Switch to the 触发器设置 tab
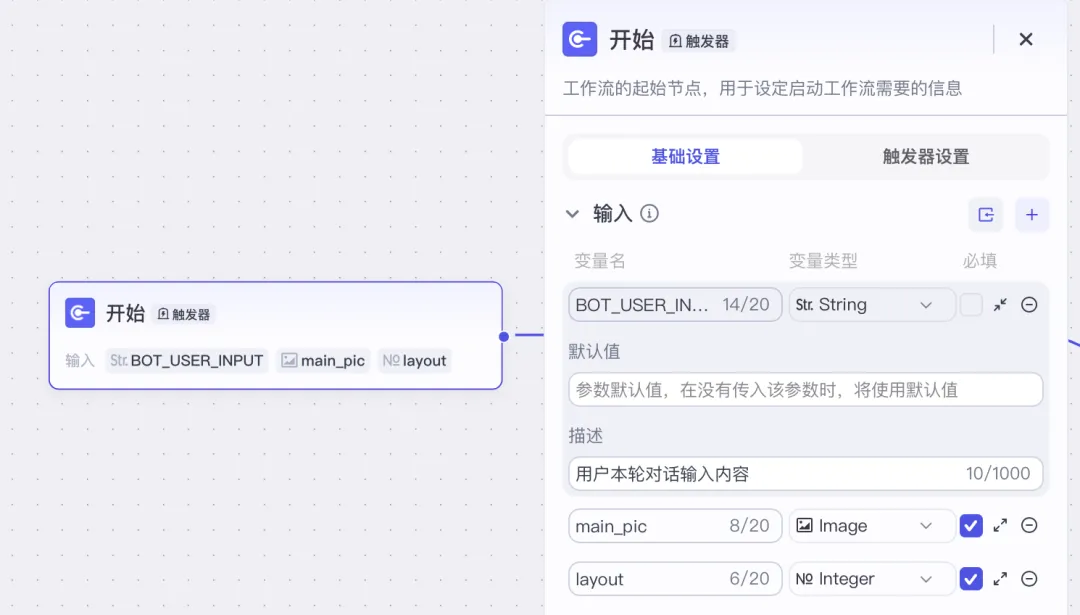The image size is (1080, 615). tap(925, 156)
